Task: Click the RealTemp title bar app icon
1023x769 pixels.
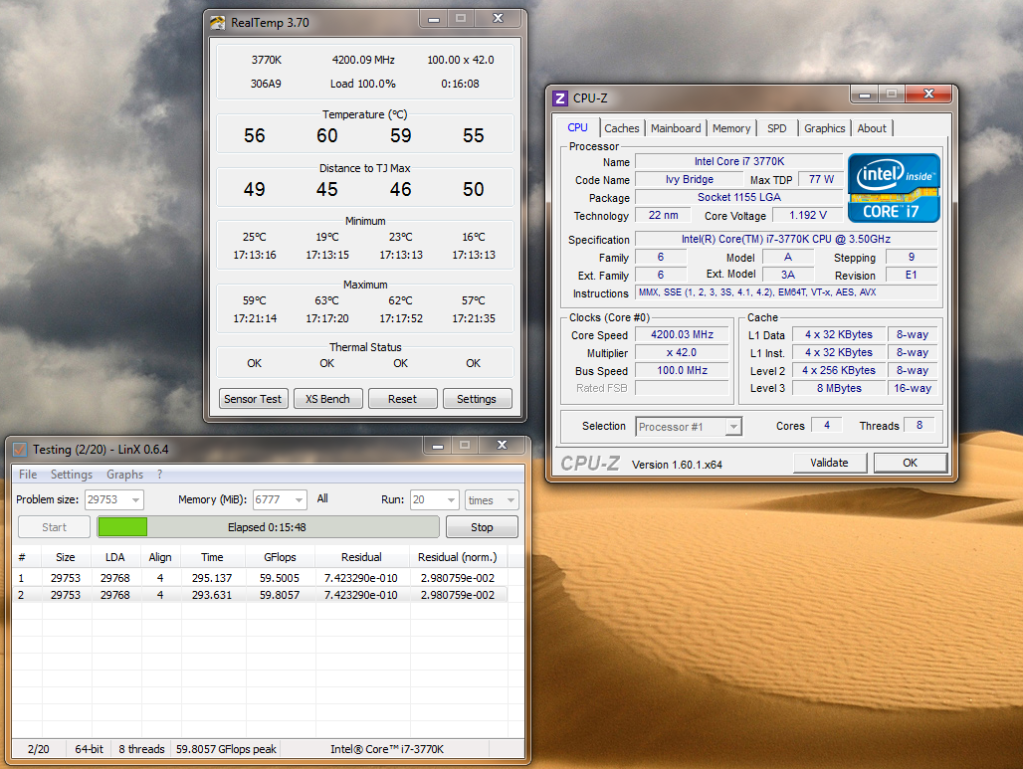Action: (217, 23)
